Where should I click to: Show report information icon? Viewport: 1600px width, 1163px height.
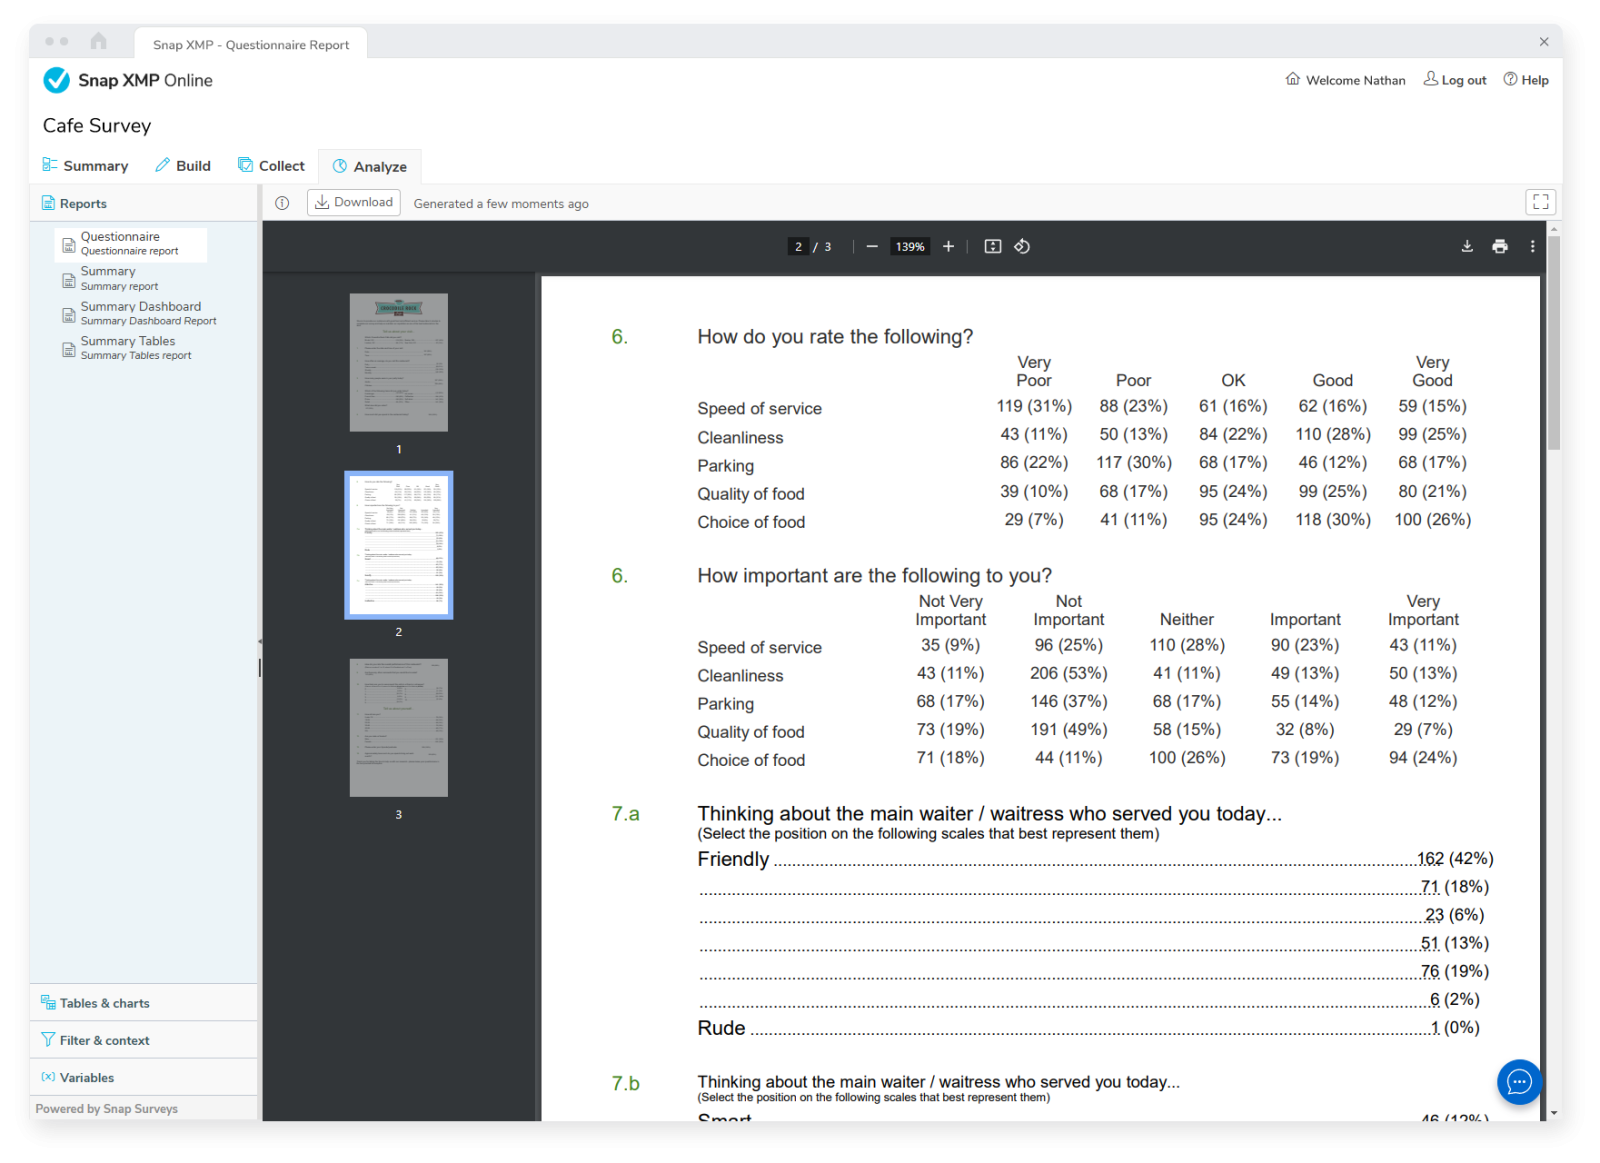pos(282,203)
